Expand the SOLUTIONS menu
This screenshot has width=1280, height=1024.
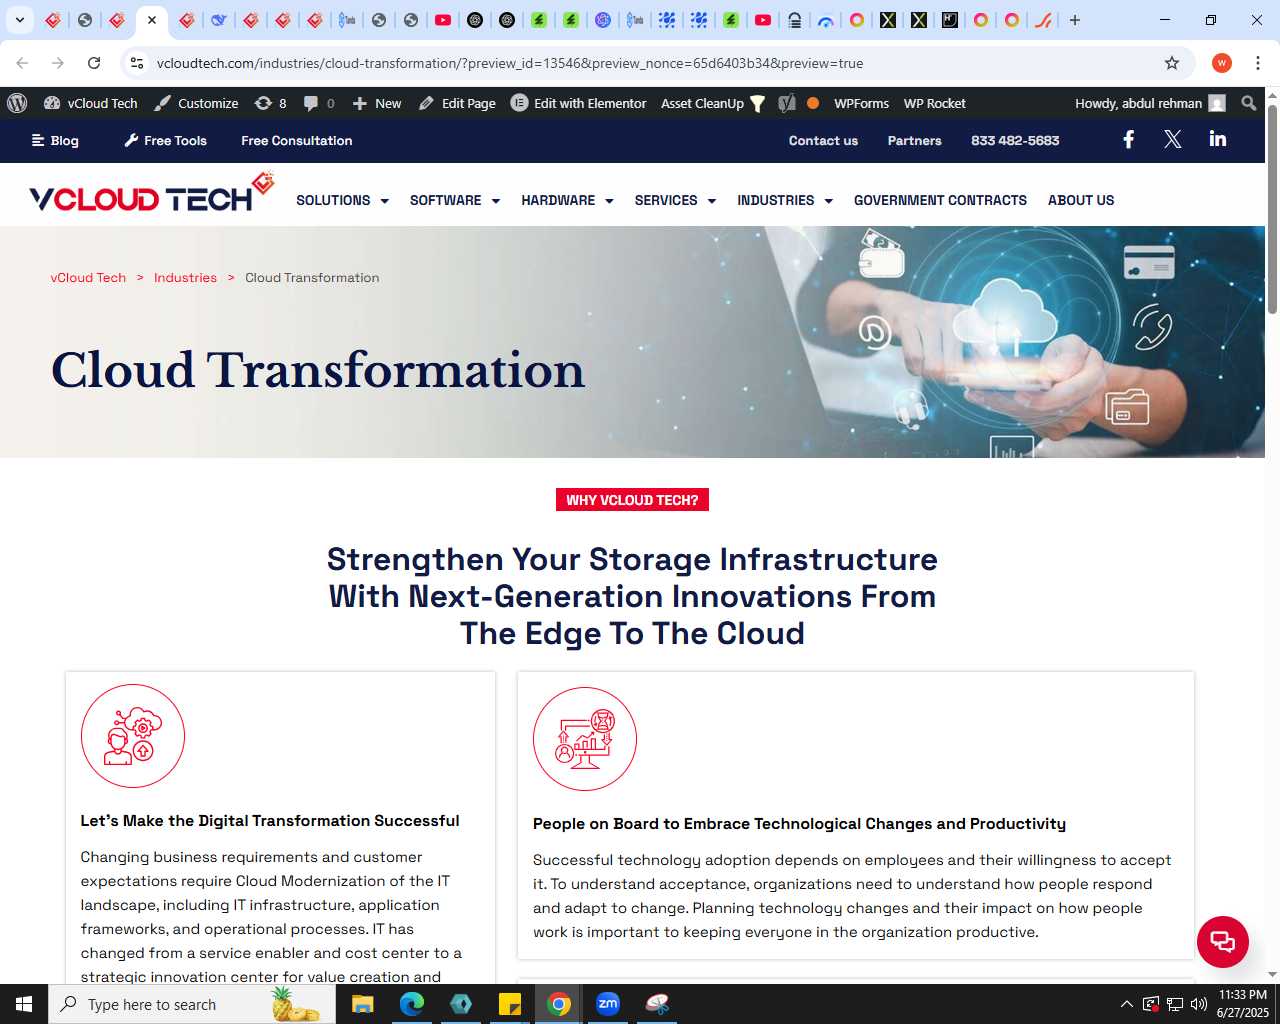342,200
